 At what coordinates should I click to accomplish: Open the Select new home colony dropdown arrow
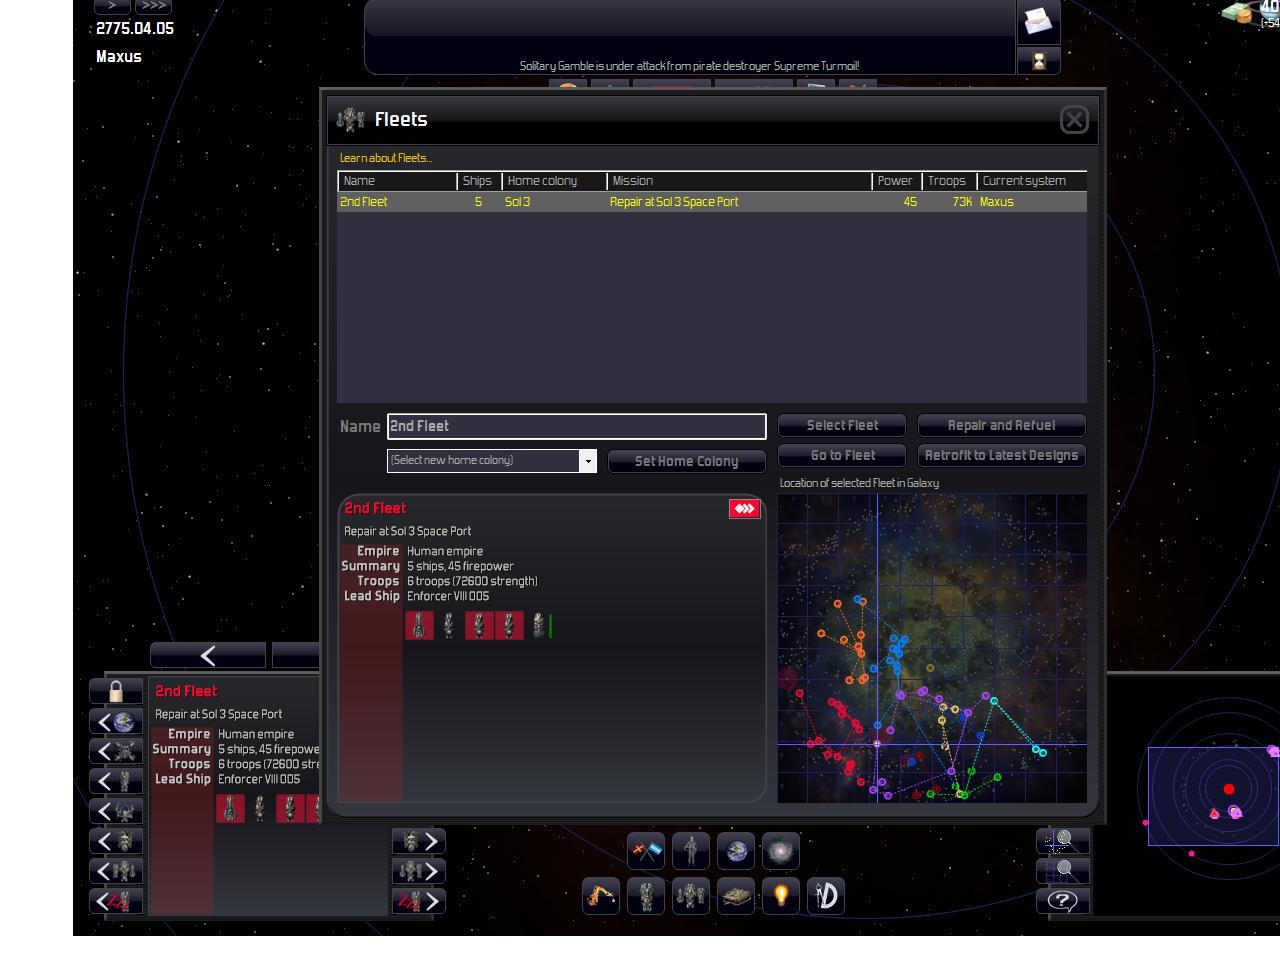[x=588, y=460]
